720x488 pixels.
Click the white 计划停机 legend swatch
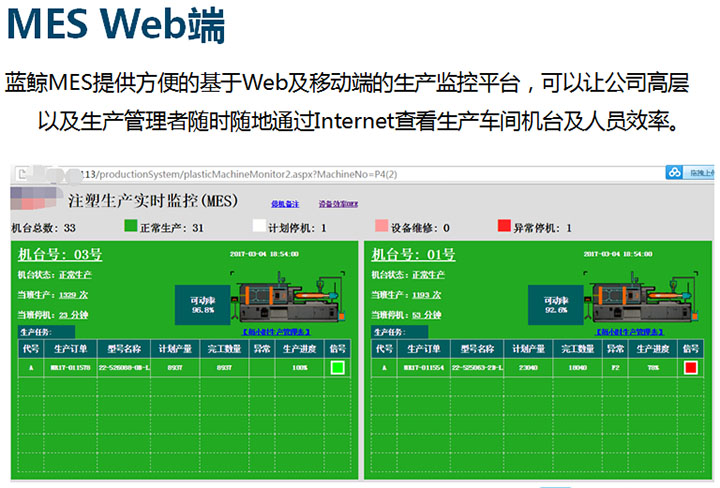259,225
